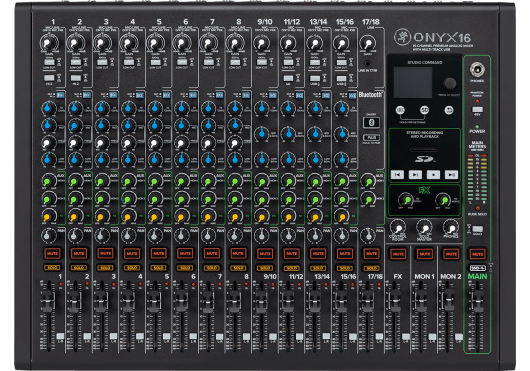Mute stereo channel 9/10
Image resolution: width=530 pixels, height=371 pixels.
265,253
